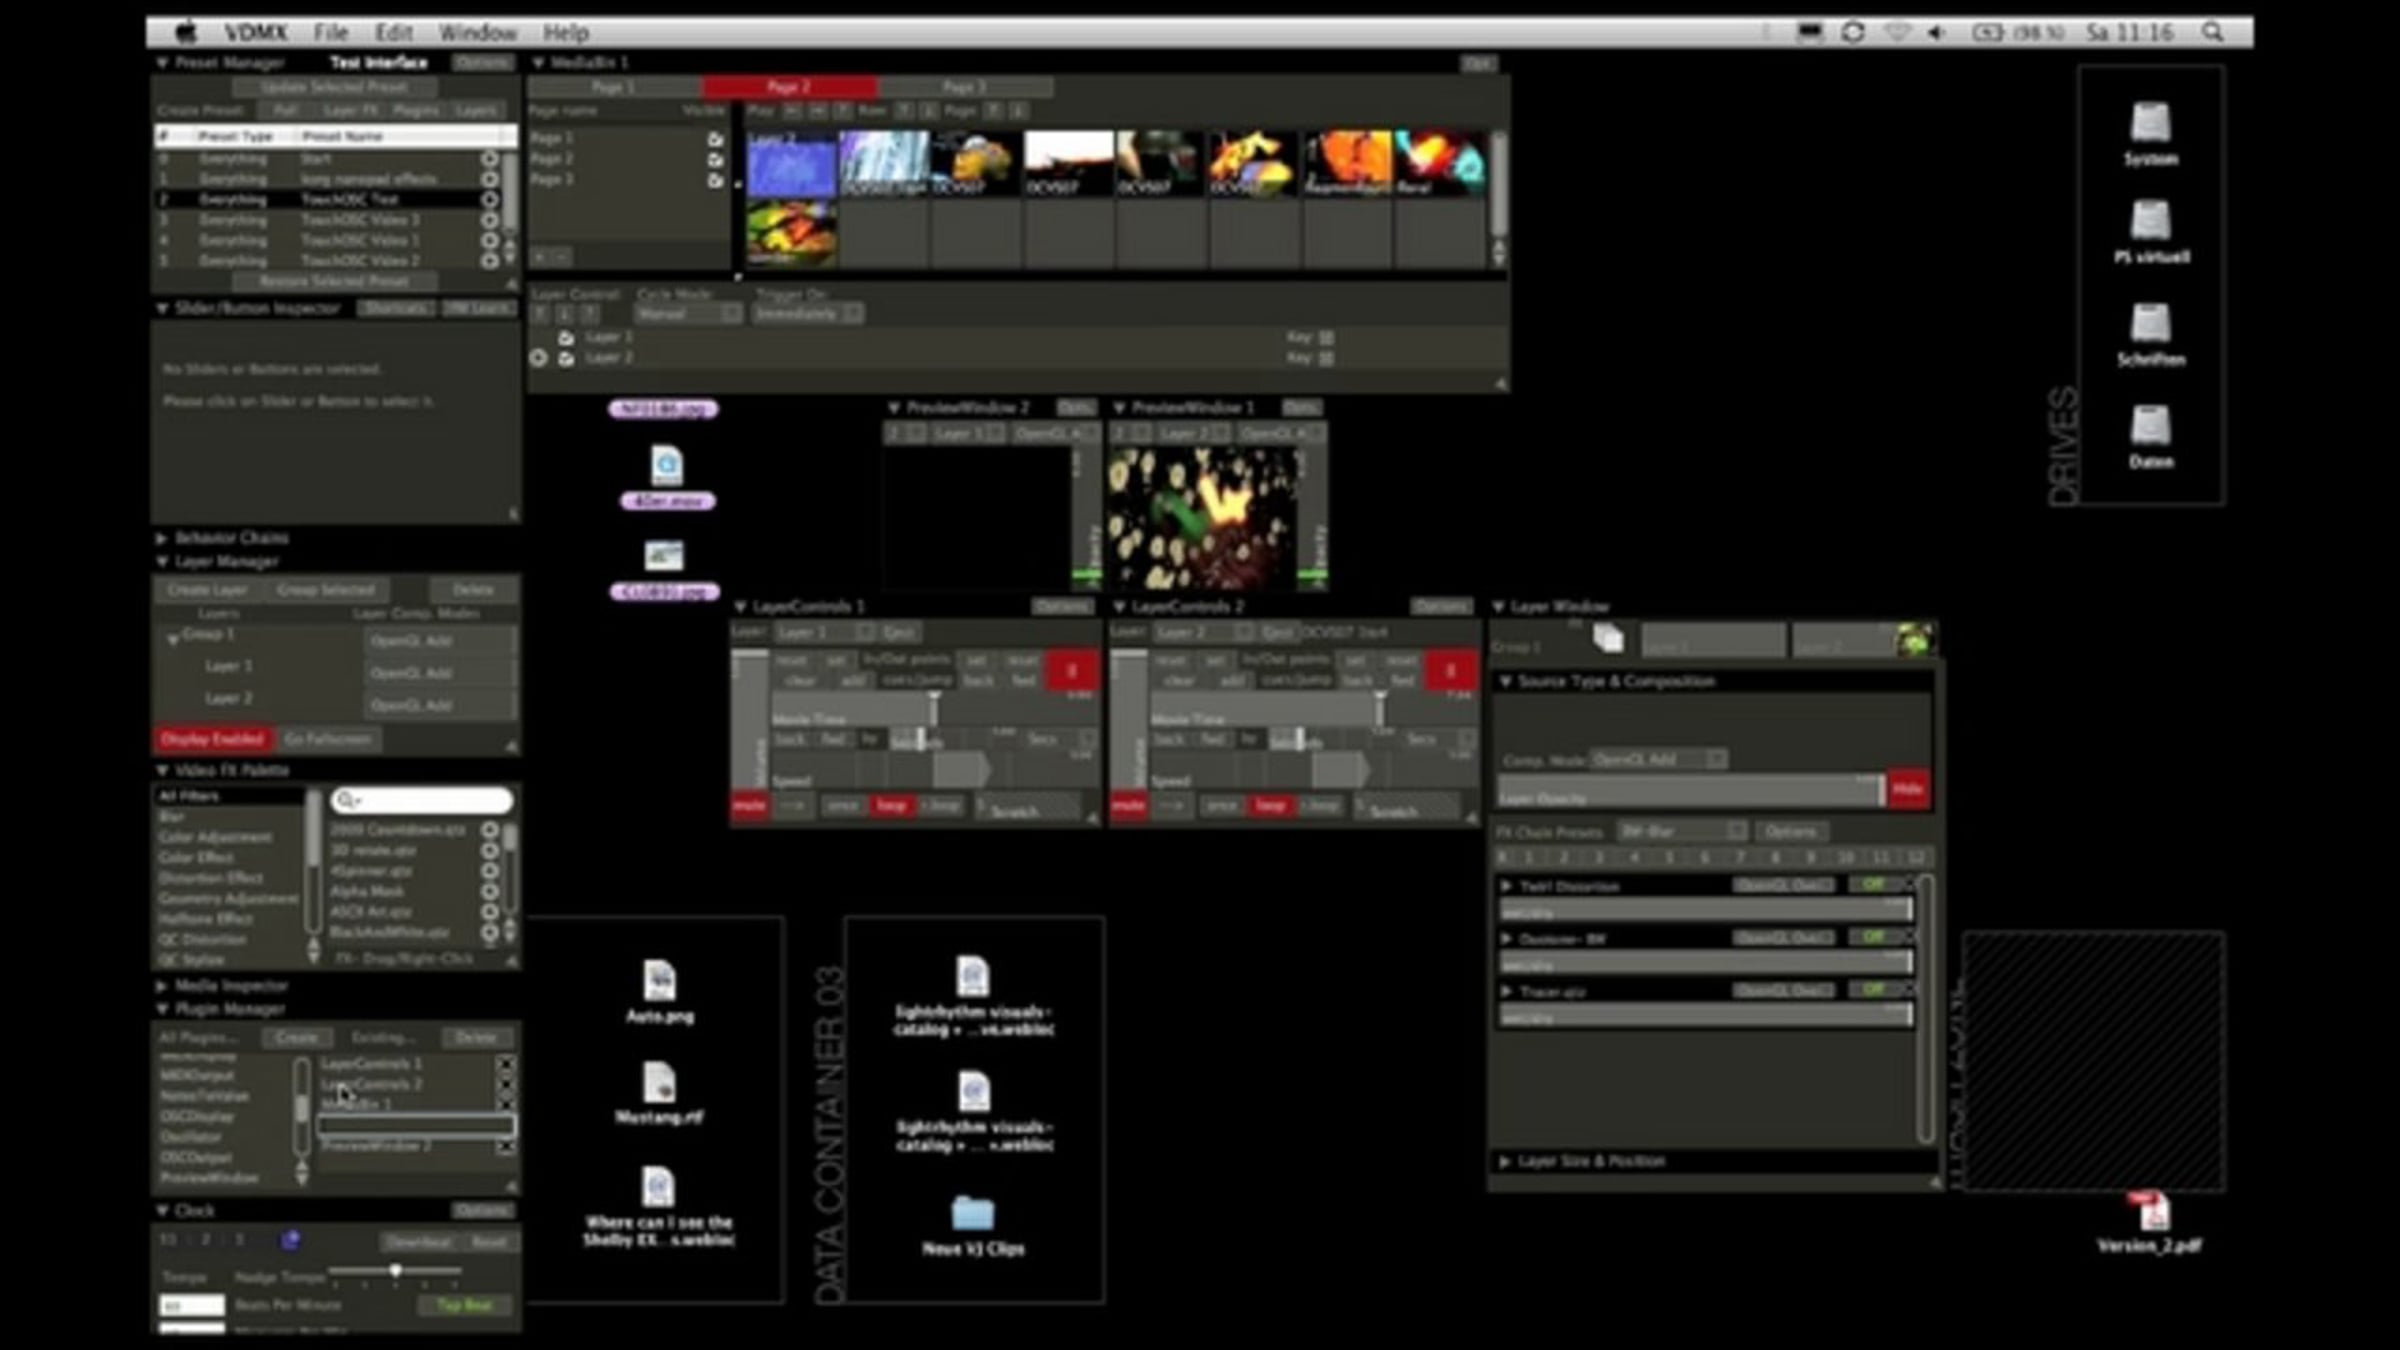The width and height of the screenshot is (2400, 1350).
Task: Open the PS virtuell drive icon
Action: pos(2150,221)
